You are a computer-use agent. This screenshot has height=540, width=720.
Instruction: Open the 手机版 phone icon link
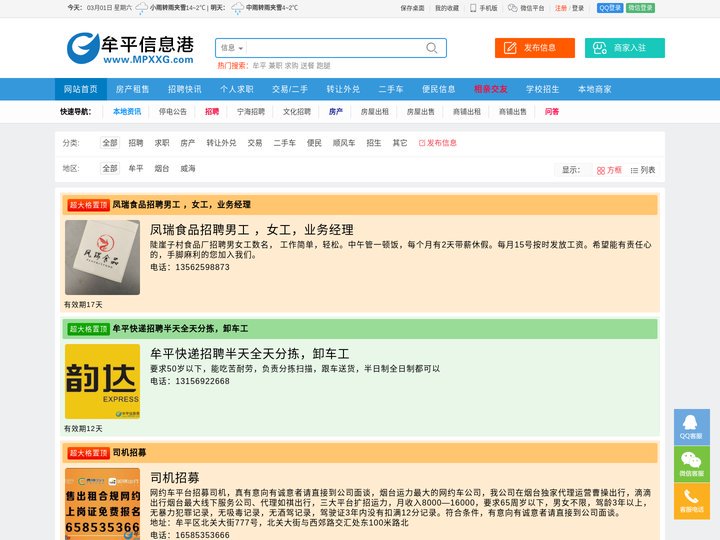(x=484, y=8)
